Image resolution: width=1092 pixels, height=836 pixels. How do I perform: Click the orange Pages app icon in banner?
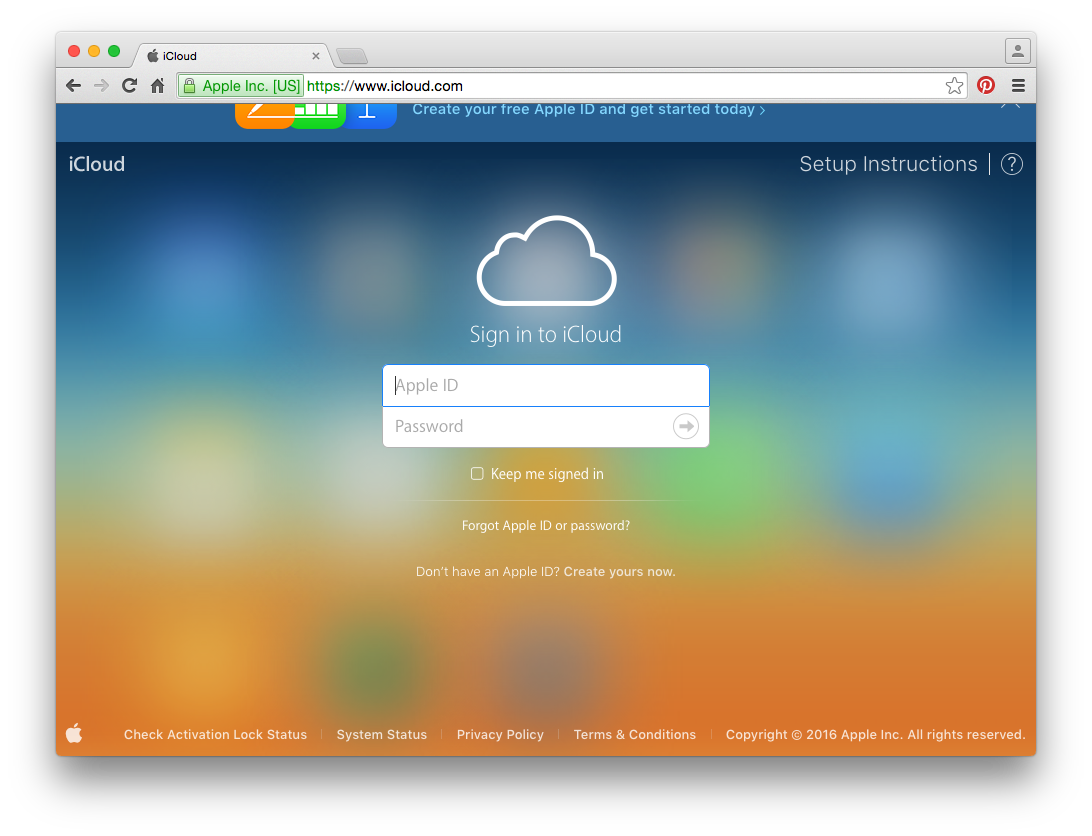pyautogui.click(x=265, y=115)
